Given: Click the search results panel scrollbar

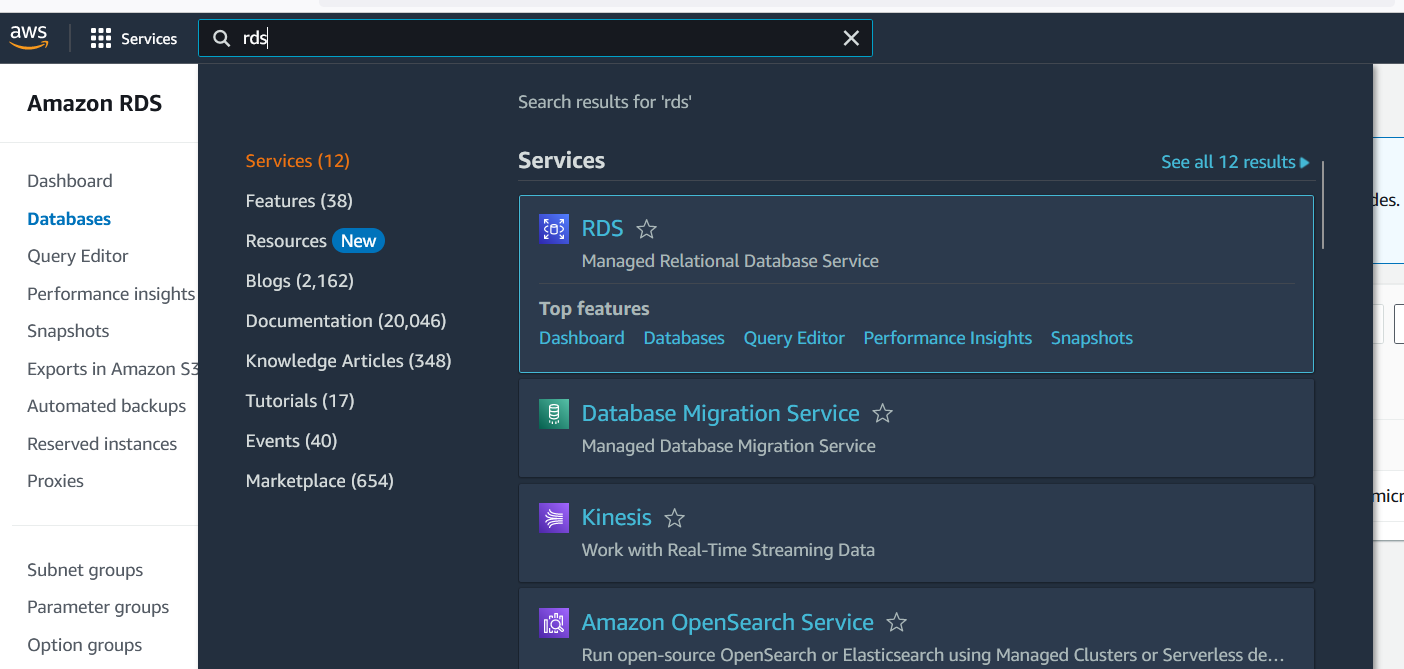Looking at the screenshot, I should point(1323,205).
